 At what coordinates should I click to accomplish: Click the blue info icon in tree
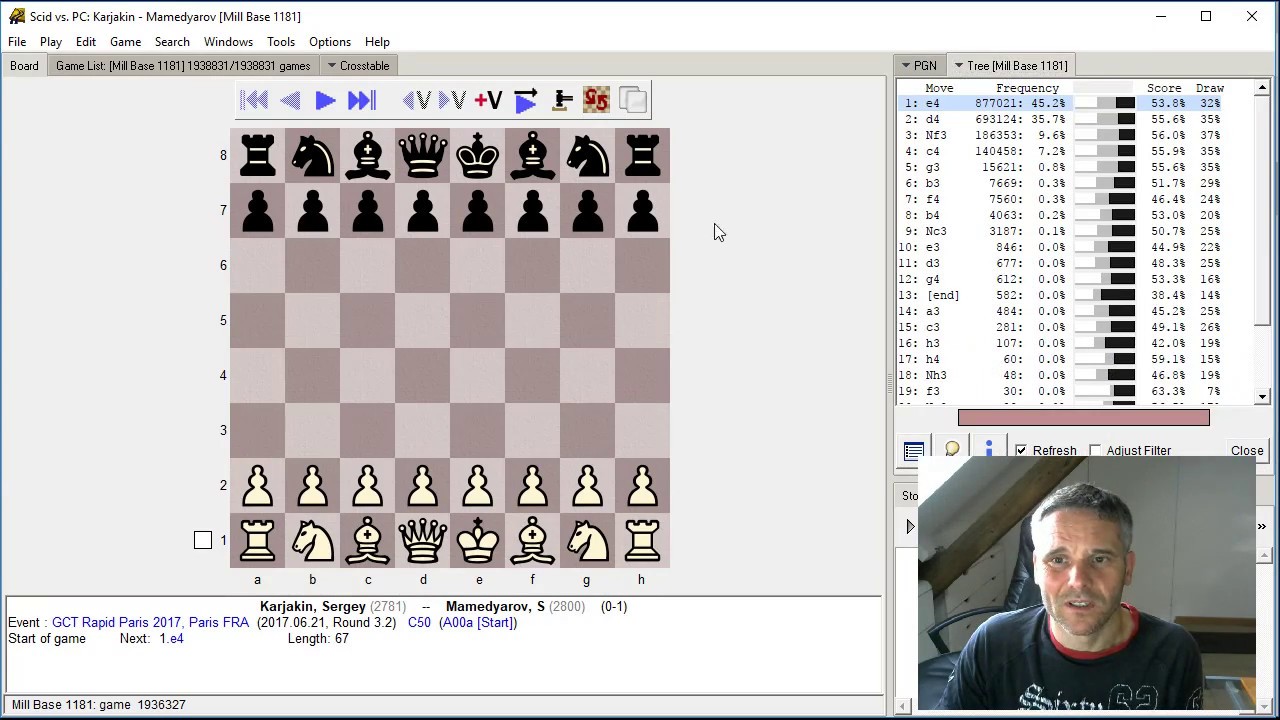tap(988, 451)
